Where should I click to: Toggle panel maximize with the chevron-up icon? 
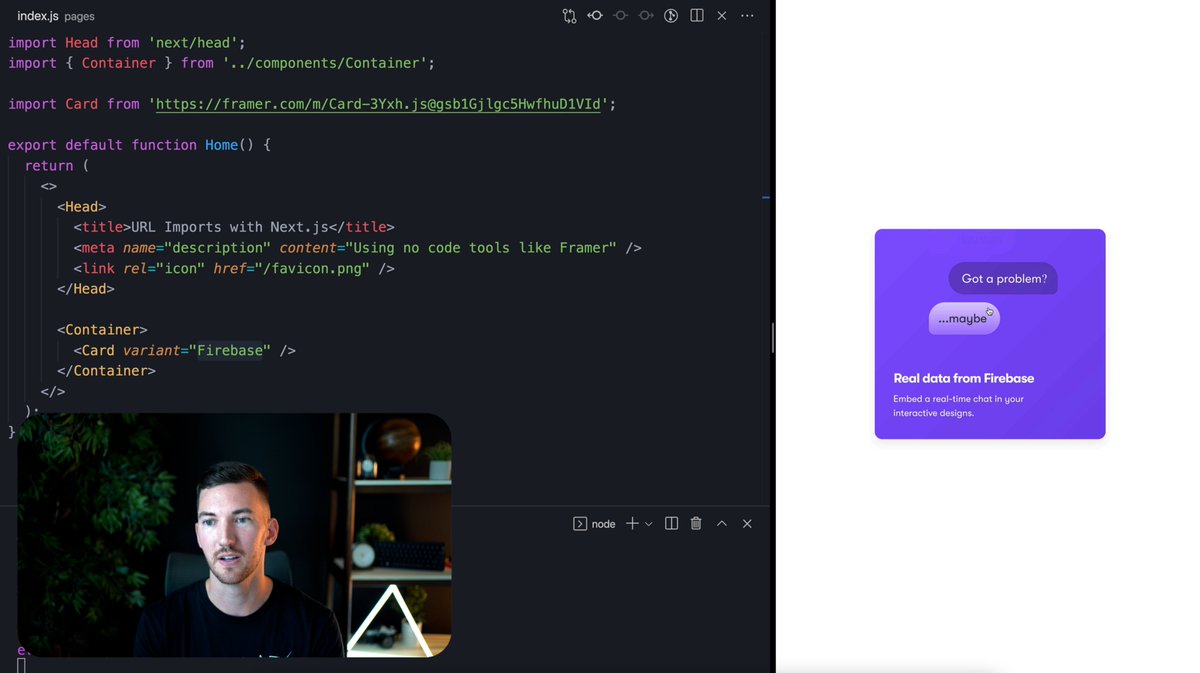tap(721, 523)
